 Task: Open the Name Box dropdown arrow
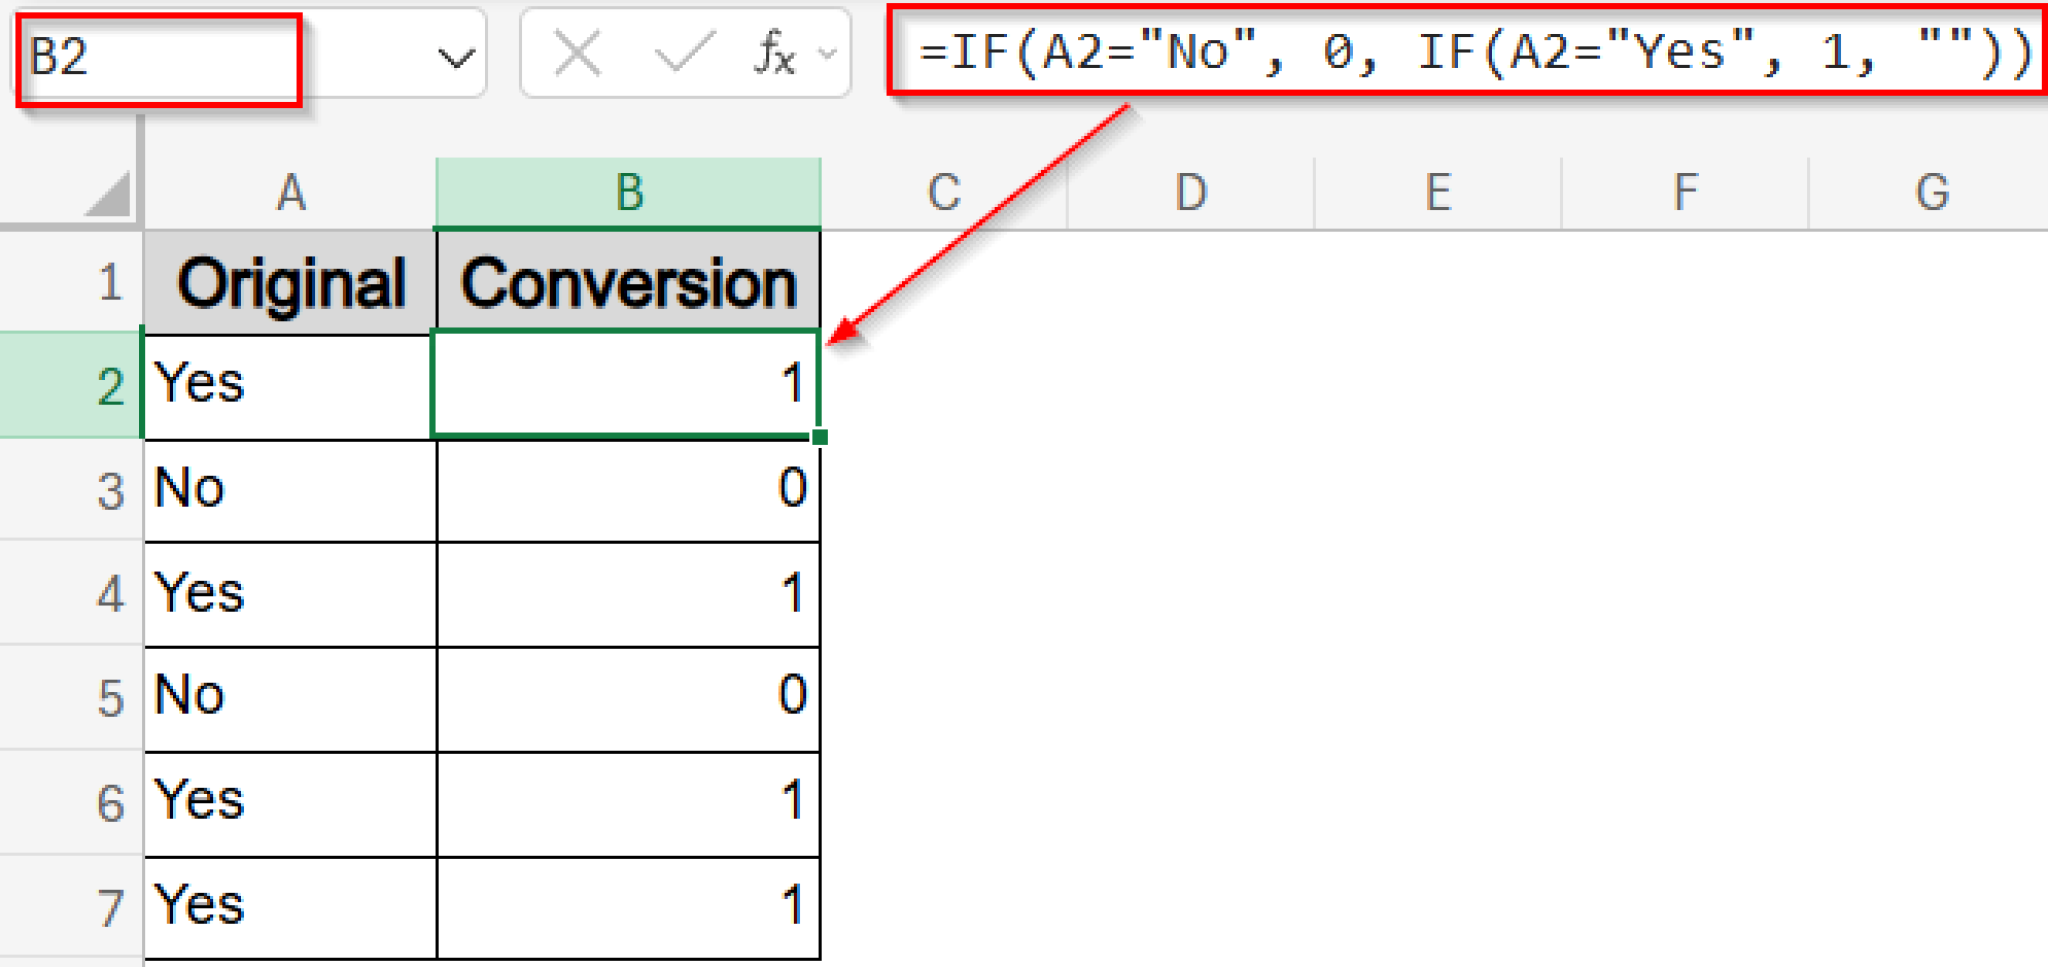[456, 57]
